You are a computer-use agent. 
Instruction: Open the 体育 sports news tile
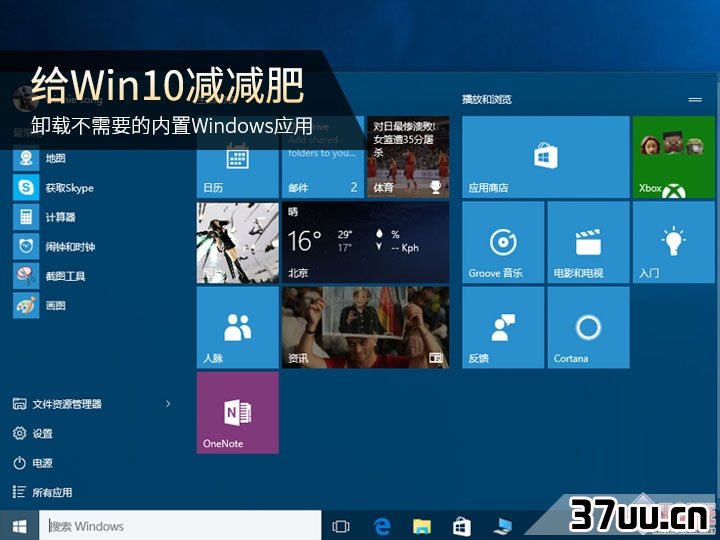click(x=408, y=157)
